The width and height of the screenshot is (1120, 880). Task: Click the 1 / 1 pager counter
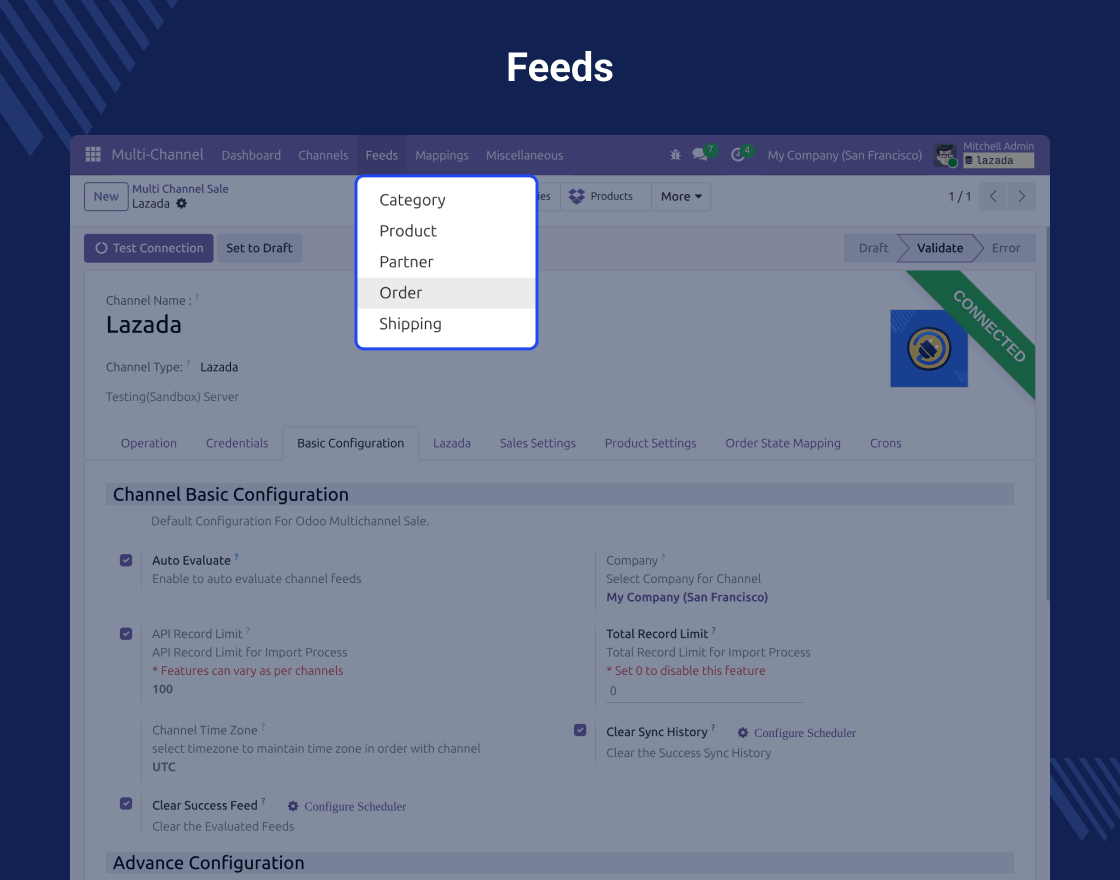[959, 196]
